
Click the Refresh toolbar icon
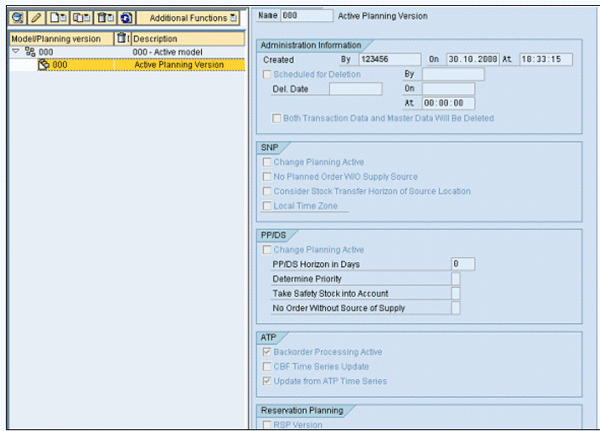tap(125, 18)
